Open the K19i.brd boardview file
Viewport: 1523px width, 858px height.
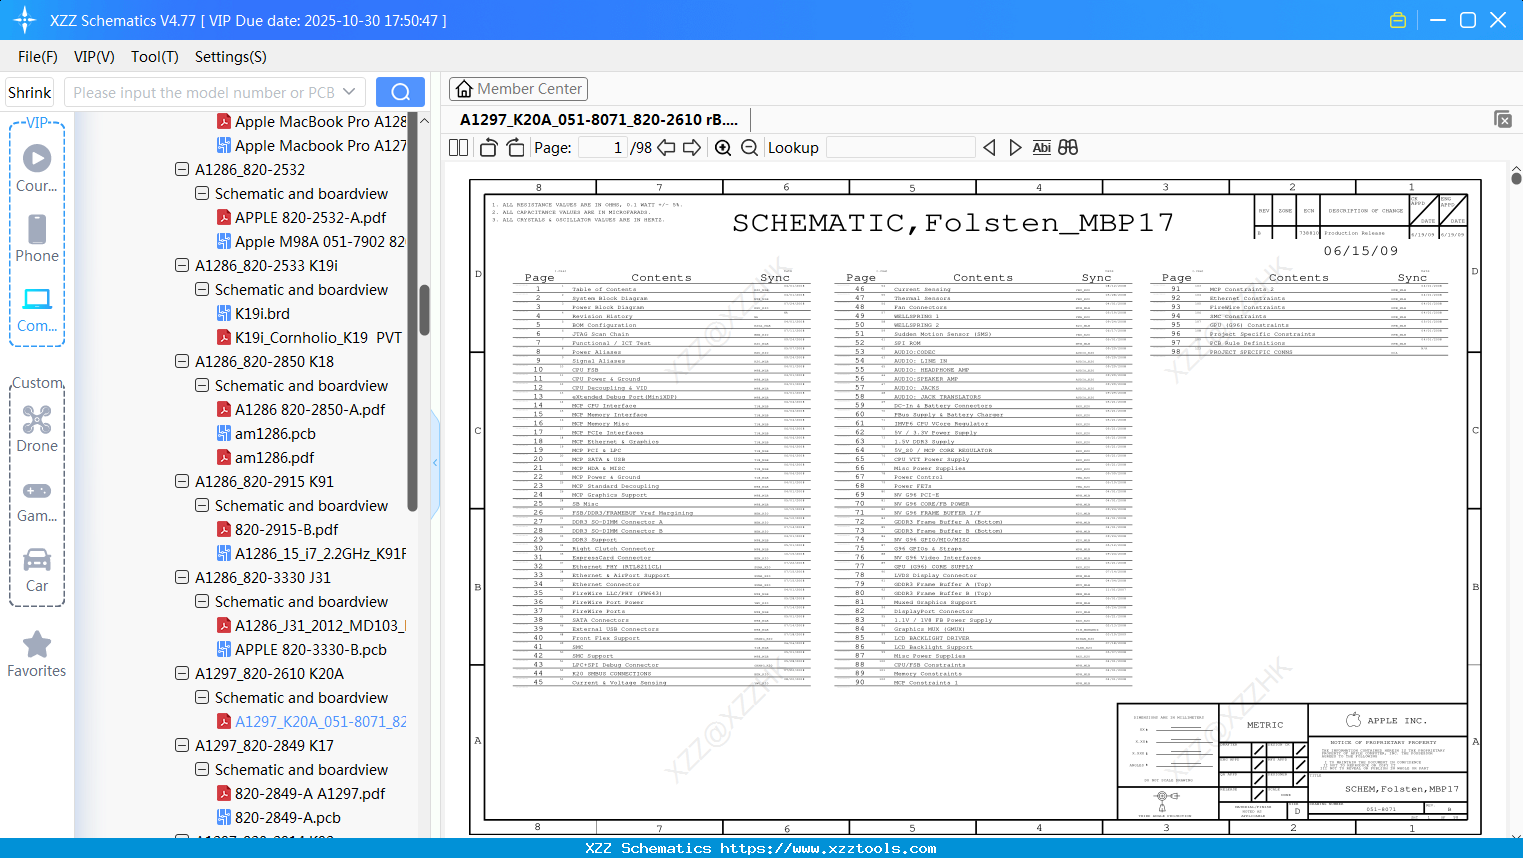262,313
